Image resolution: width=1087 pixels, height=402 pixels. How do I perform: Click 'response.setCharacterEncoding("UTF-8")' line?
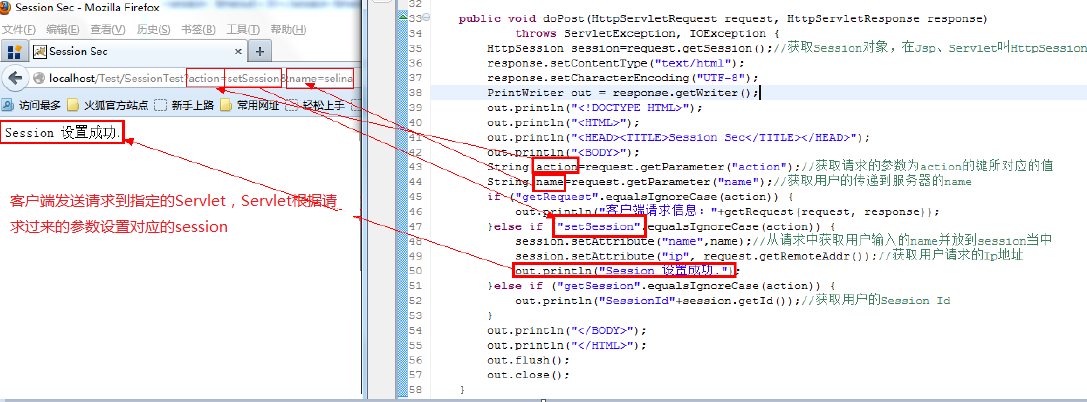tap(623, 78)
